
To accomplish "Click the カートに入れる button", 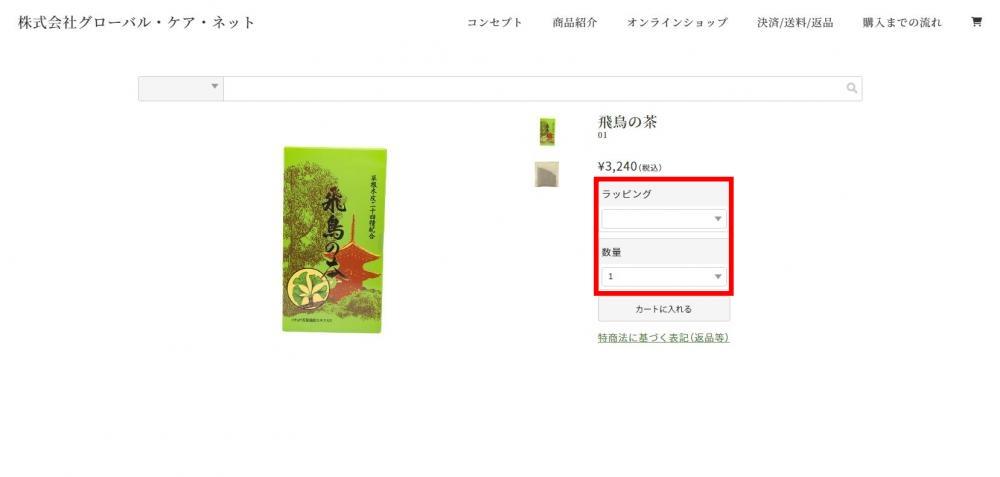I will [664, 309].
